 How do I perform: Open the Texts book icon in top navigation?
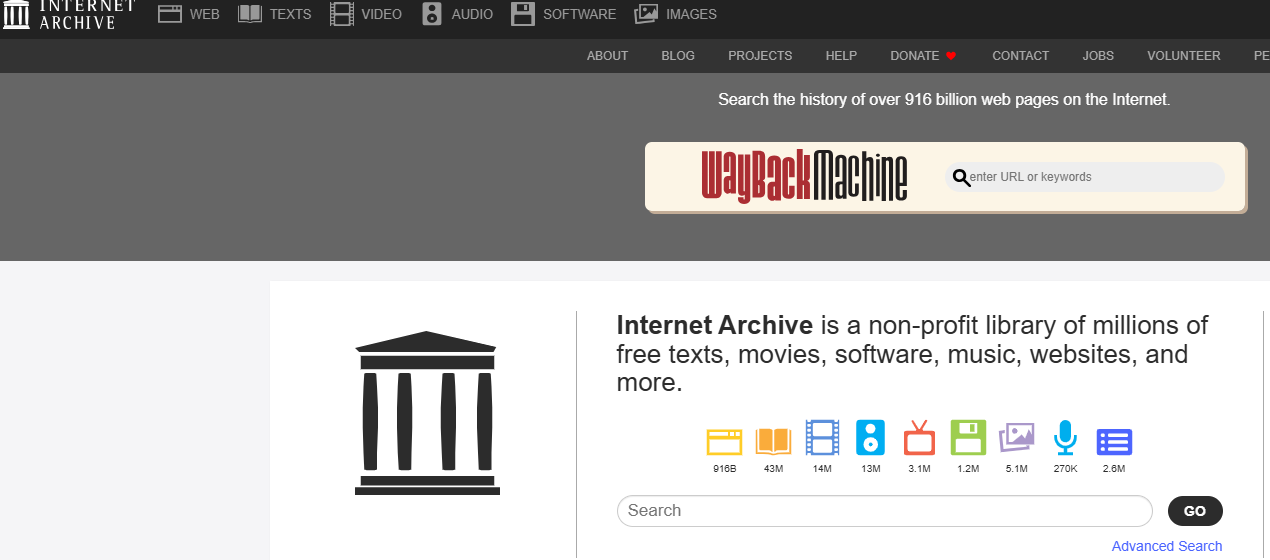[249, 14]
